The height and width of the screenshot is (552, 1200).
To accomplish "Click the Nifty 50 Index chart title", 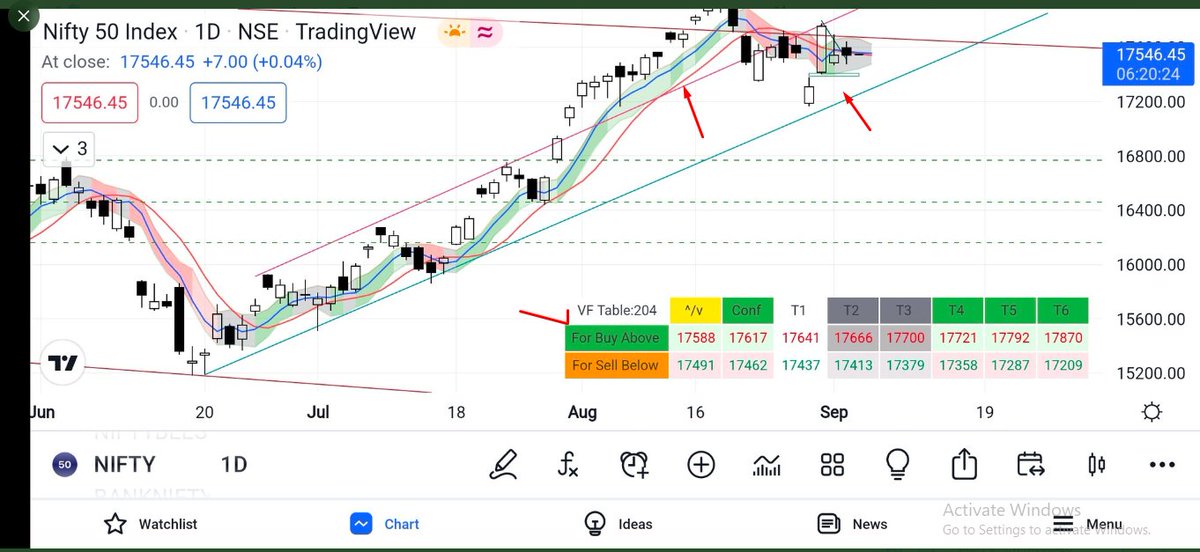I will tap(109, 32).
